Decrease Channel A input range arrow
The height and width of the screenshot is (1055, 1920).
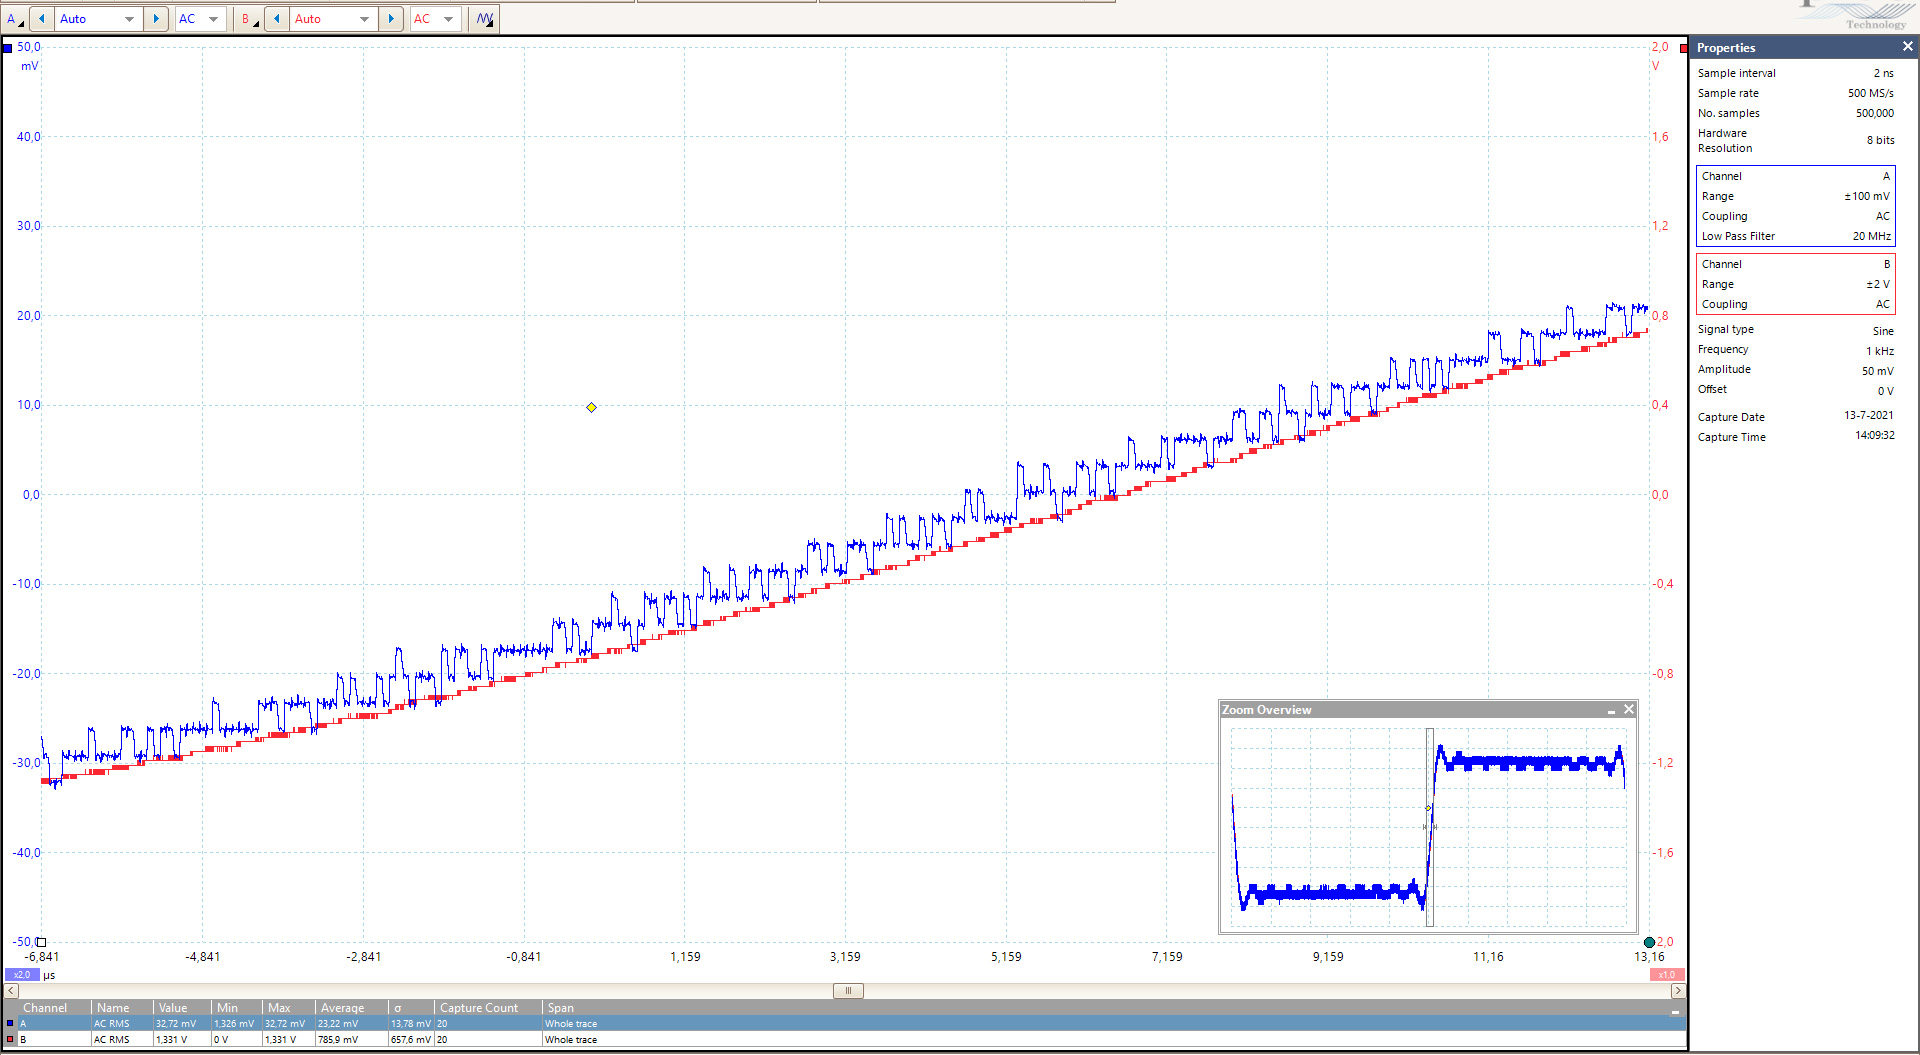pyautogui.click(x=42, y=19)
